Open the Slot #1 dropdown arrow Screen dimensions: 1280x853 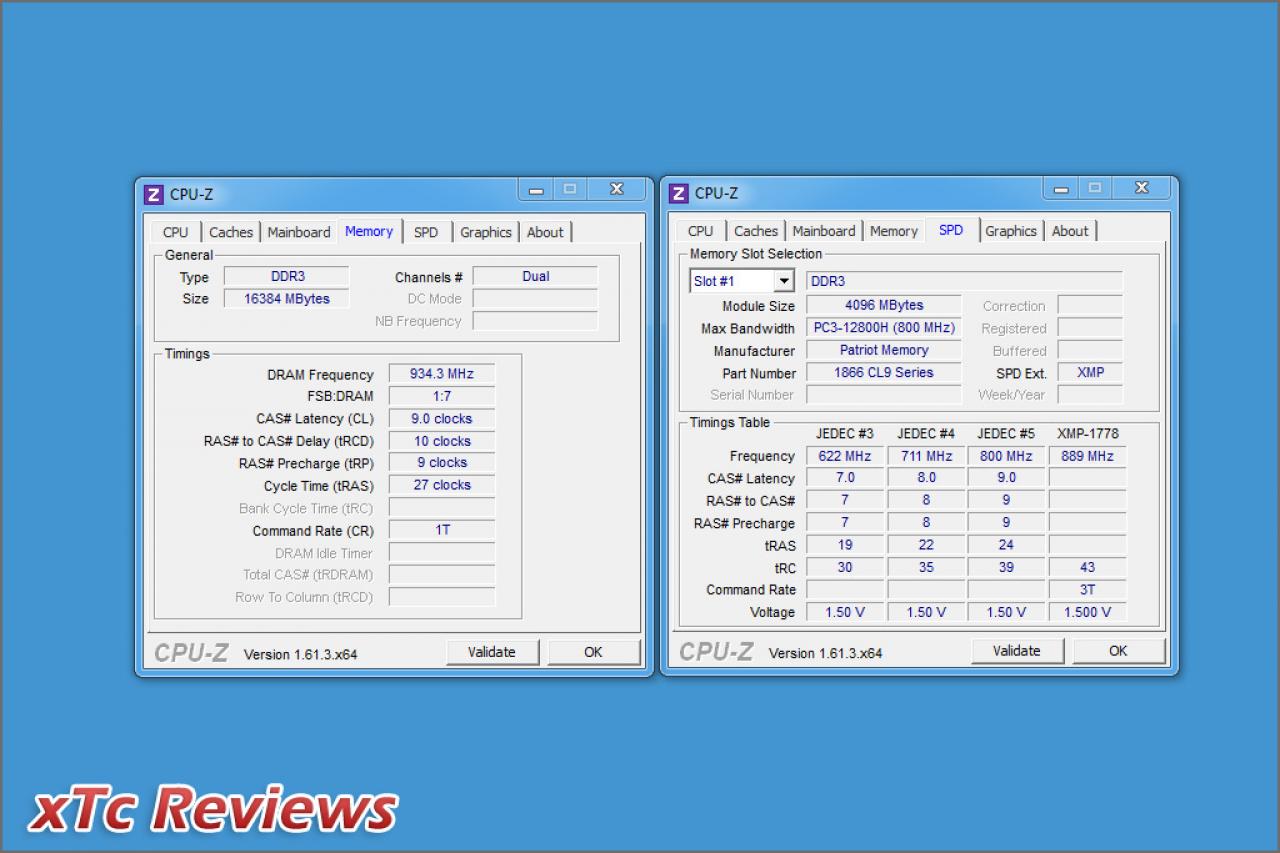784,281
